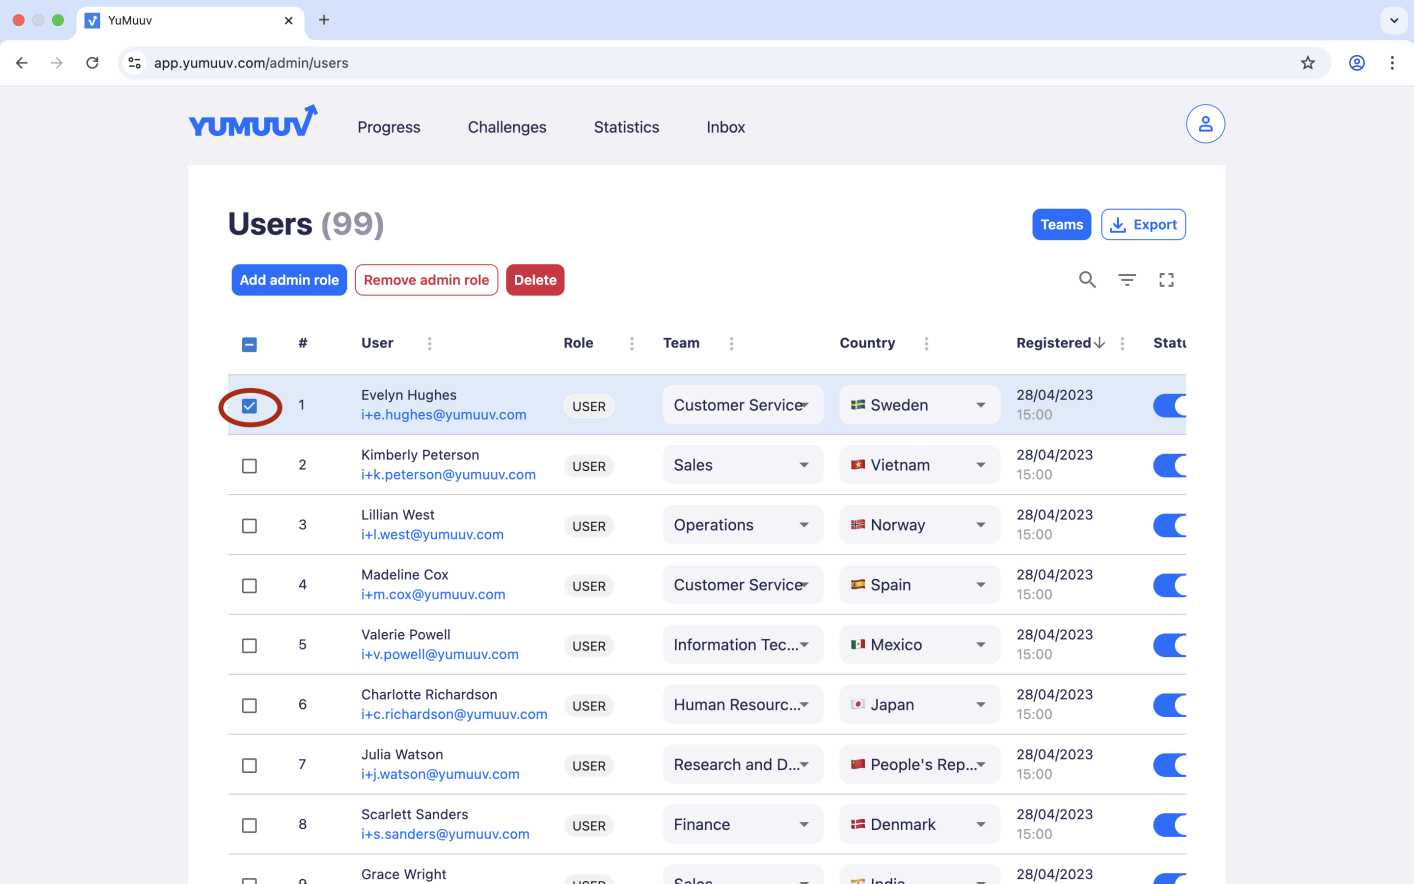Go to Progress menu

click(x=389, y=127)
